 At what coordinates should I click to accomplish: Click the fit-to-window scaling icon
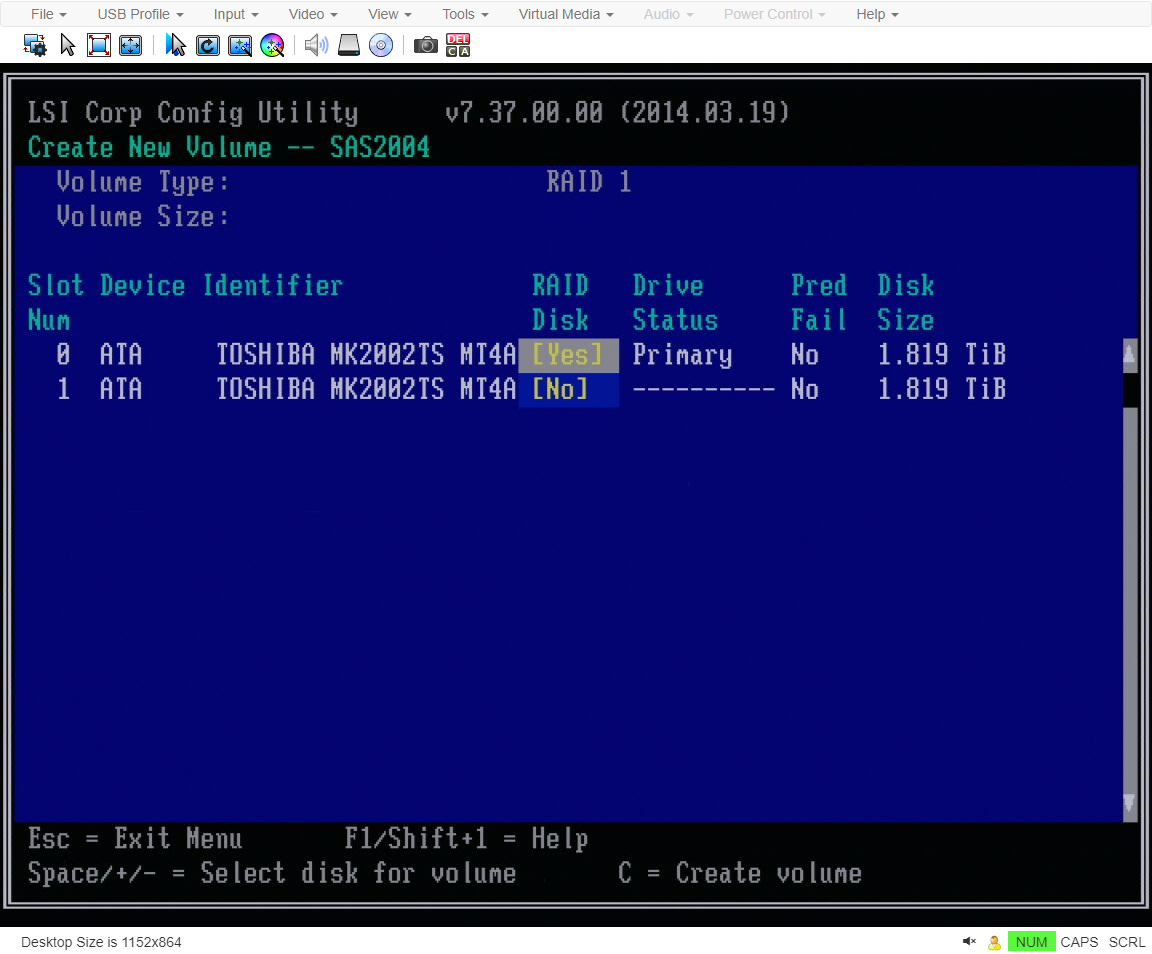coord(130,46)
